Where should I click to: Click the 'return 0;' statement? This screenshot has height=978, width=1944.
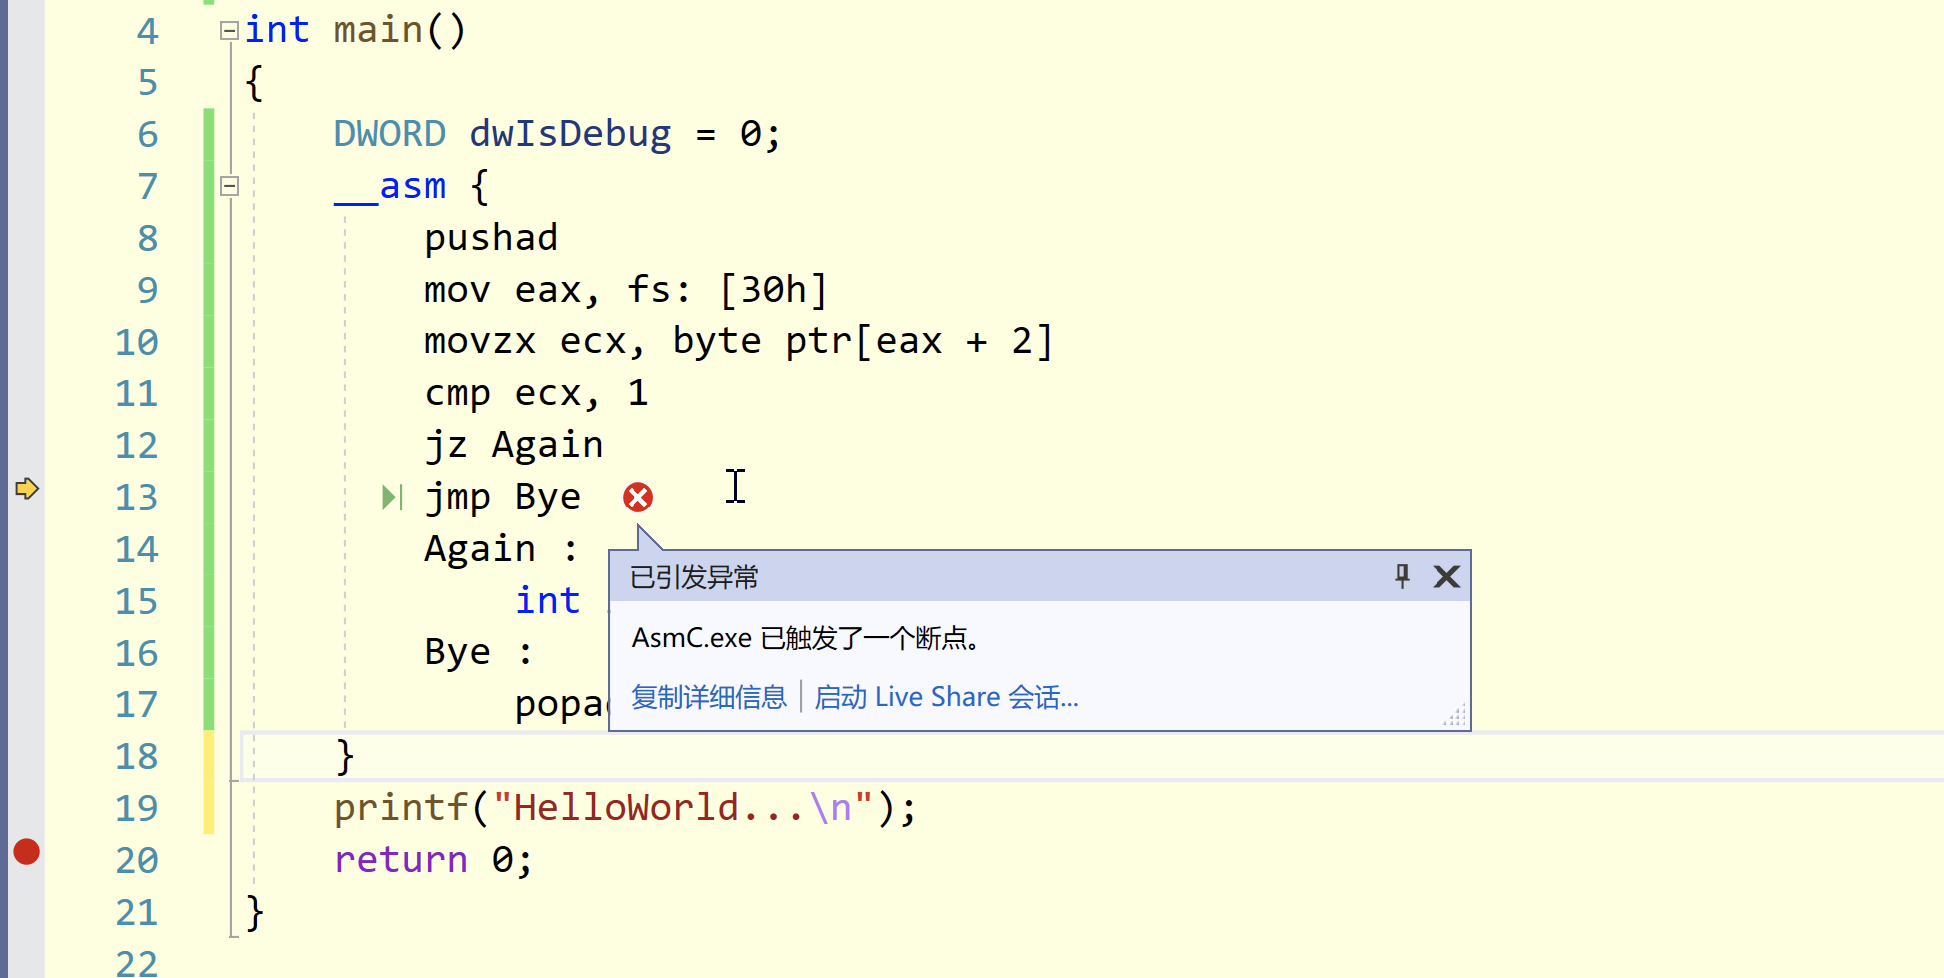(433, 860)
